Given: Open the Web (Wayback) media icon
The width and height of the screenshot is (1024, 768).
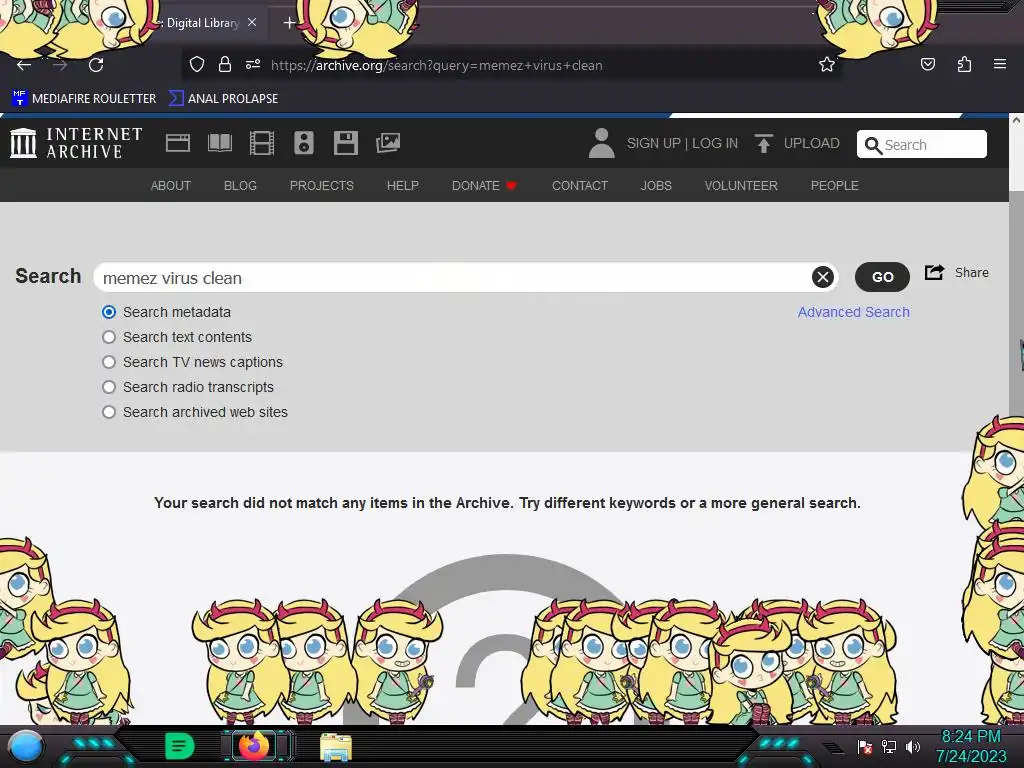Looking at the screenshot, I should pos(178,143).
